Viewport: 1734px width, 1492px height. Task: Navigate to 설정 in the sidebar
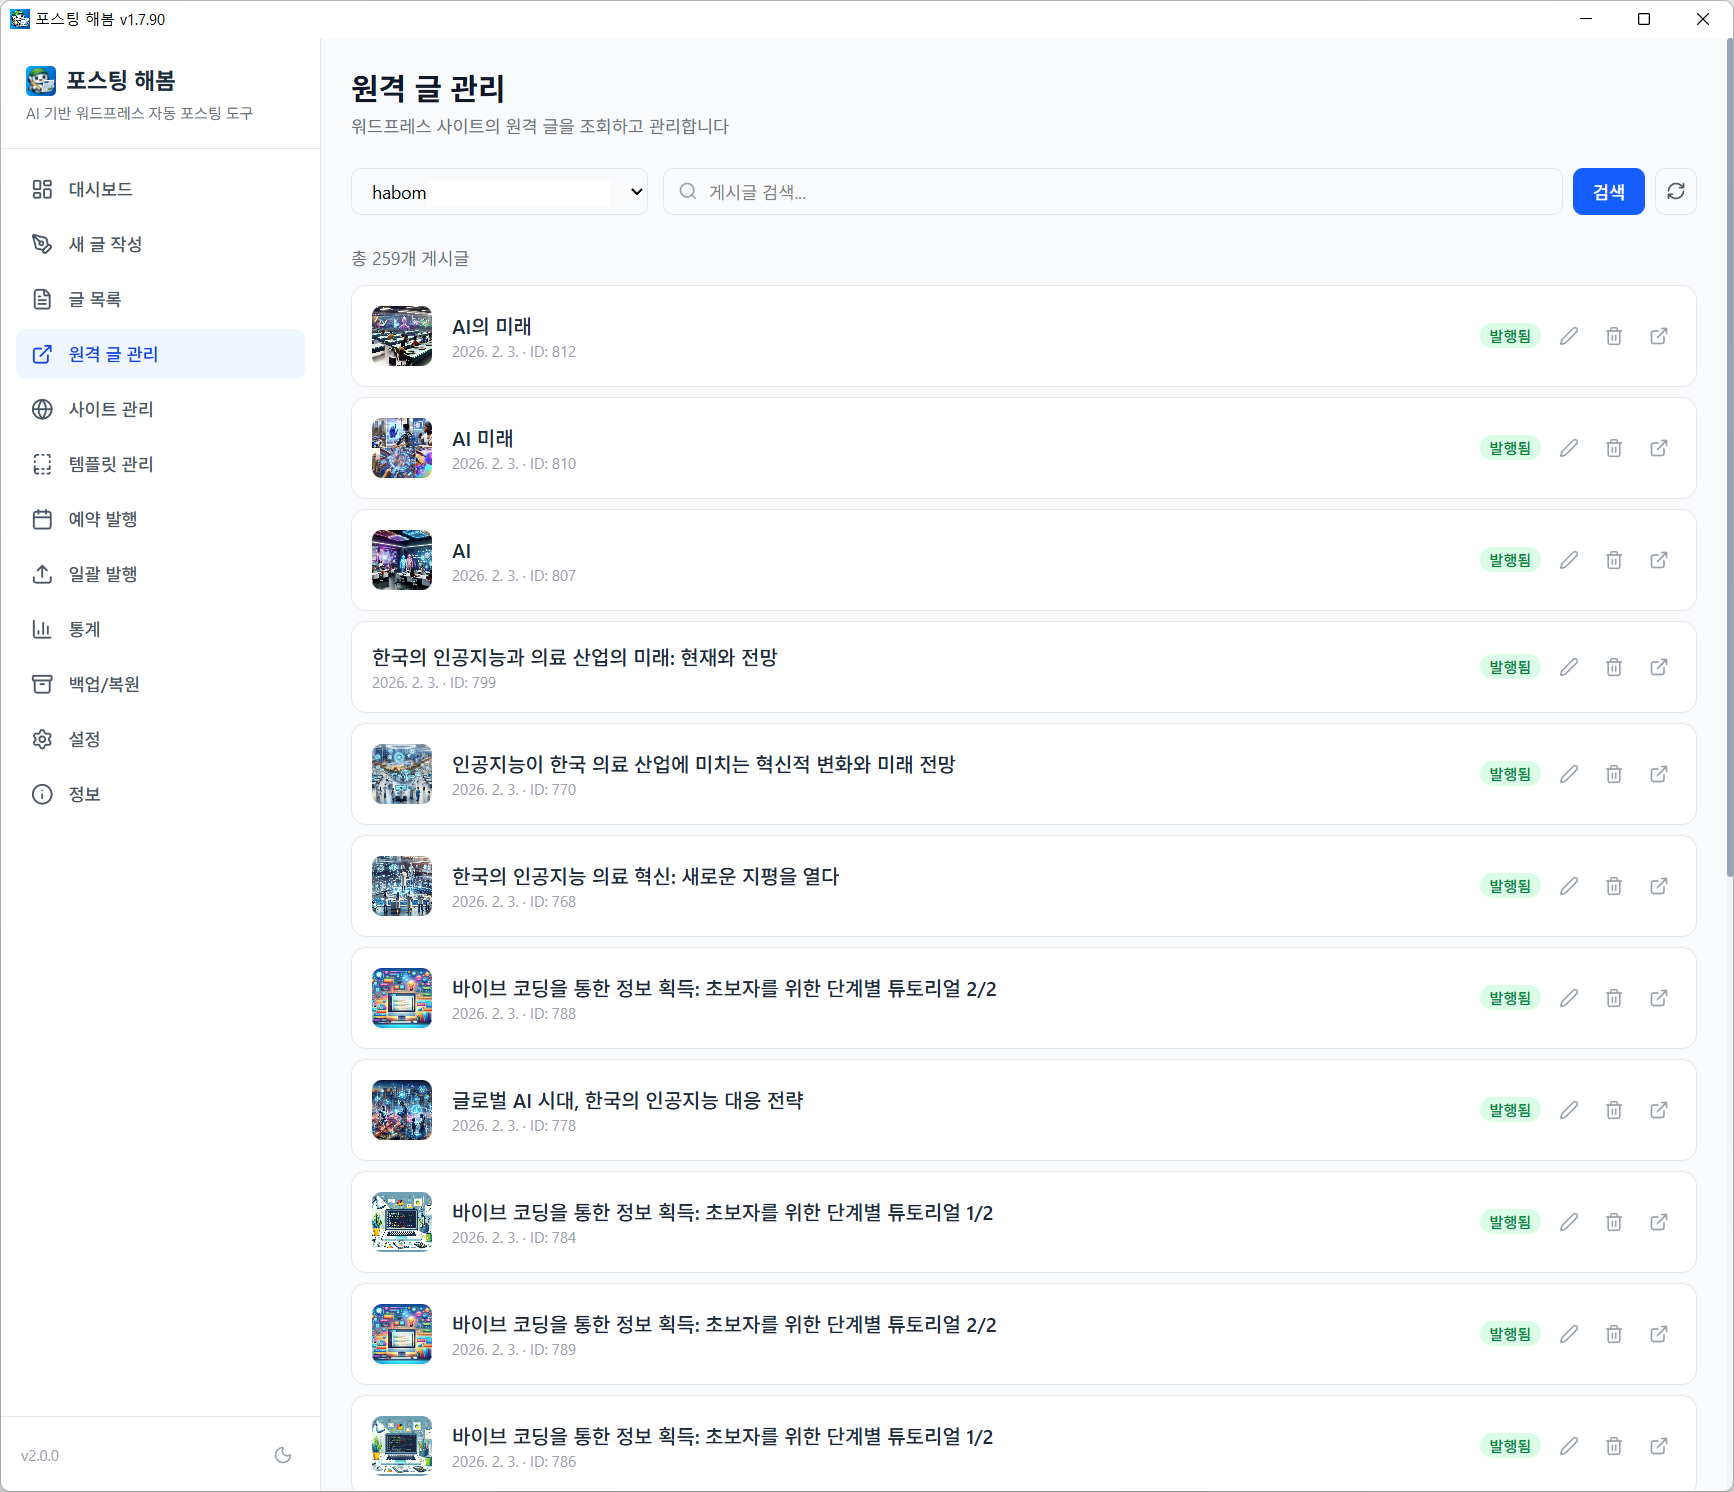(84, 739)
